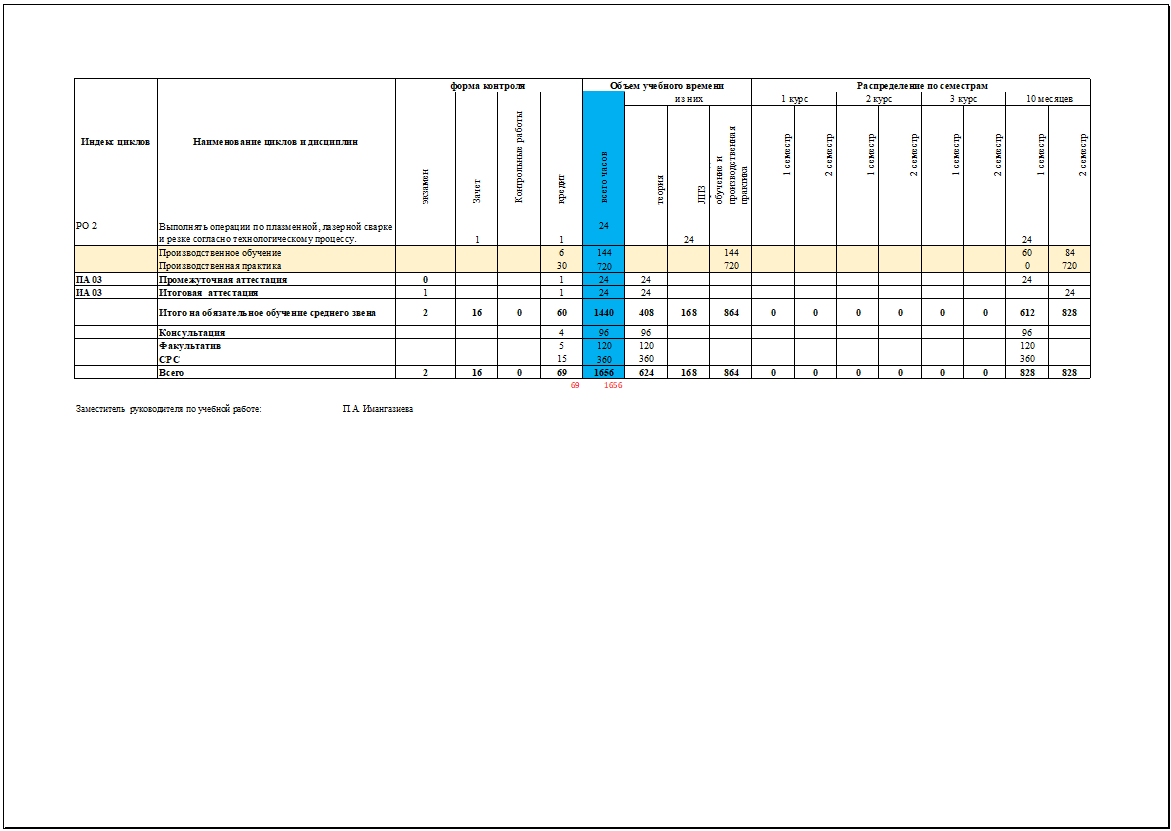Select the 'Объем учебного времени' header
The image size is (1171, 831).
point(666,86)
